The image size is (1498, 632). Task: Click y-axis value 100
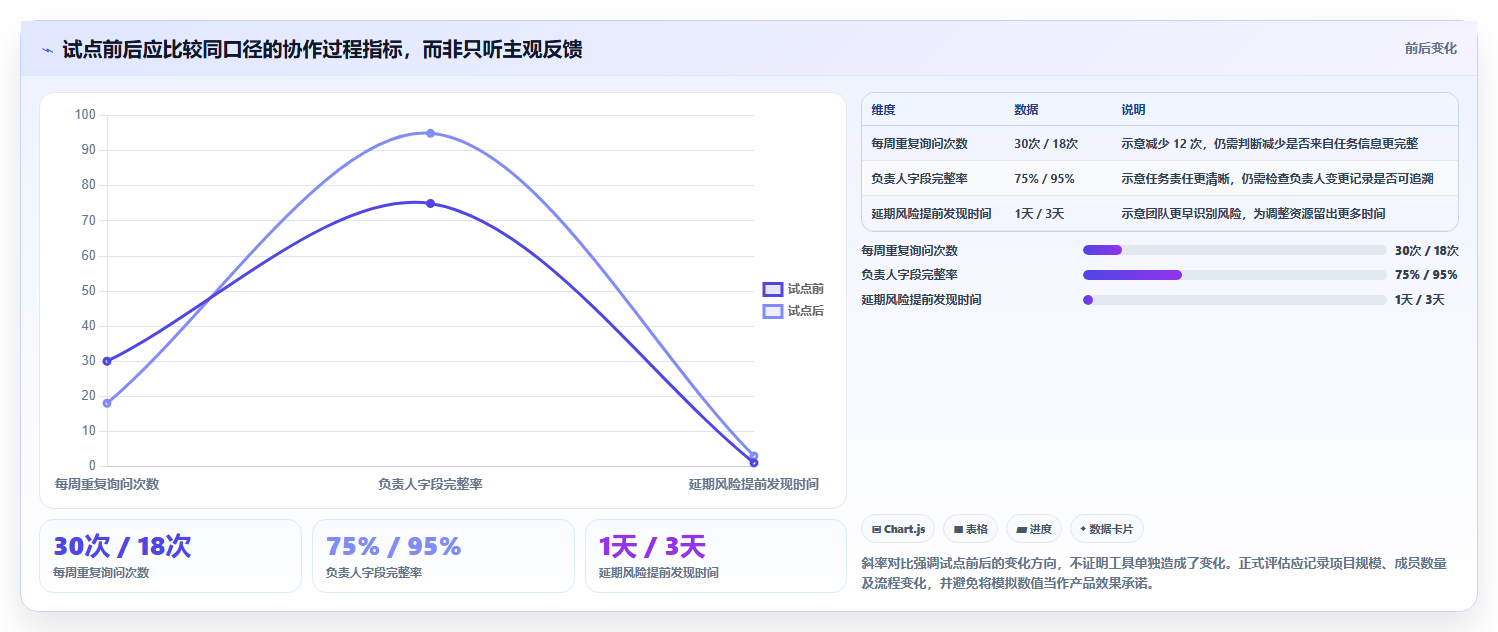[x=85, y=115]
